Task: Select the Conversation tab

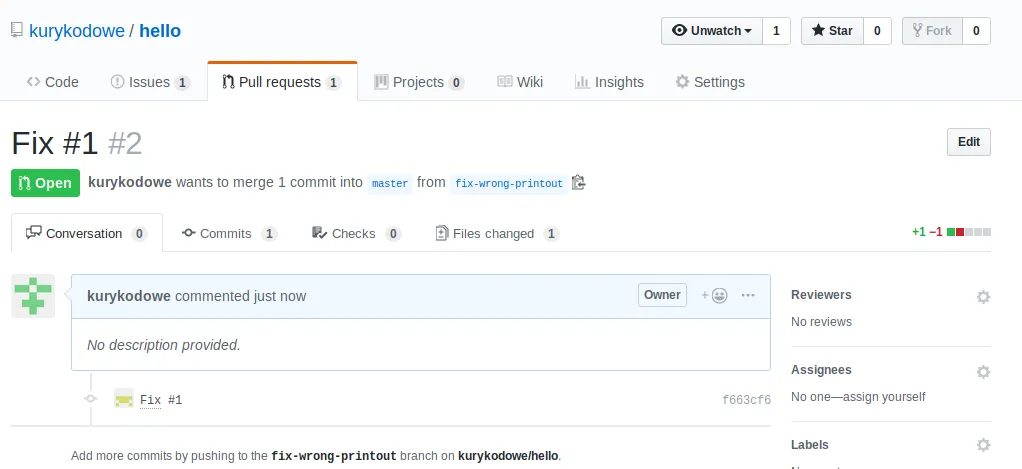Action: click(x=87, y=233)
